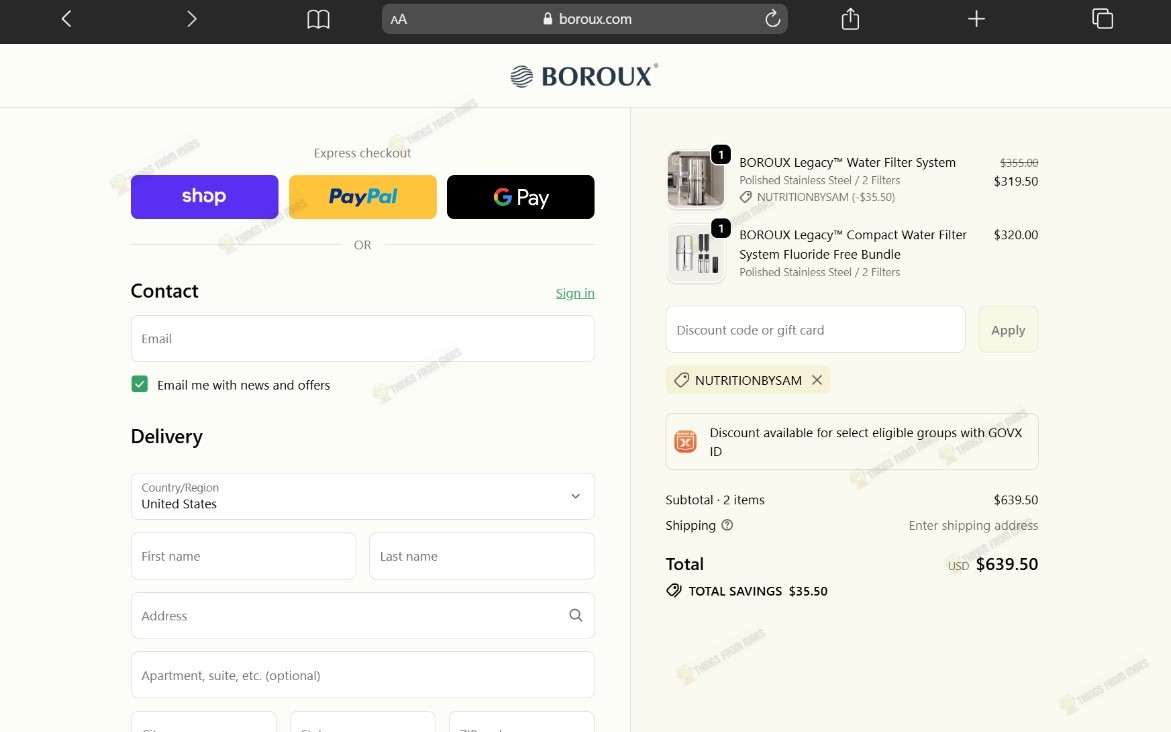This screenshot has height=732, width=1171.
Task: Click the struck-through $355.00 price
Action: click(1019, 162)
